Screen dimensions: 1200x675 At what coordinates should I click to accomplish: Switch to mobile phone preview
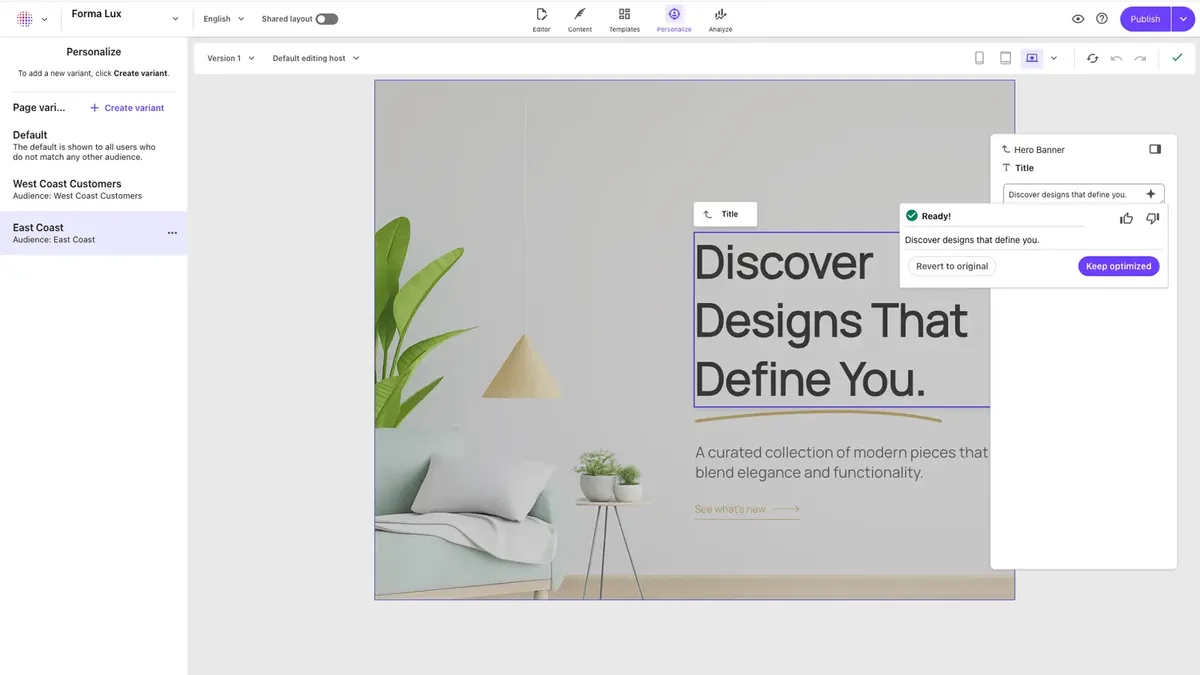click(x=979, y=58)
